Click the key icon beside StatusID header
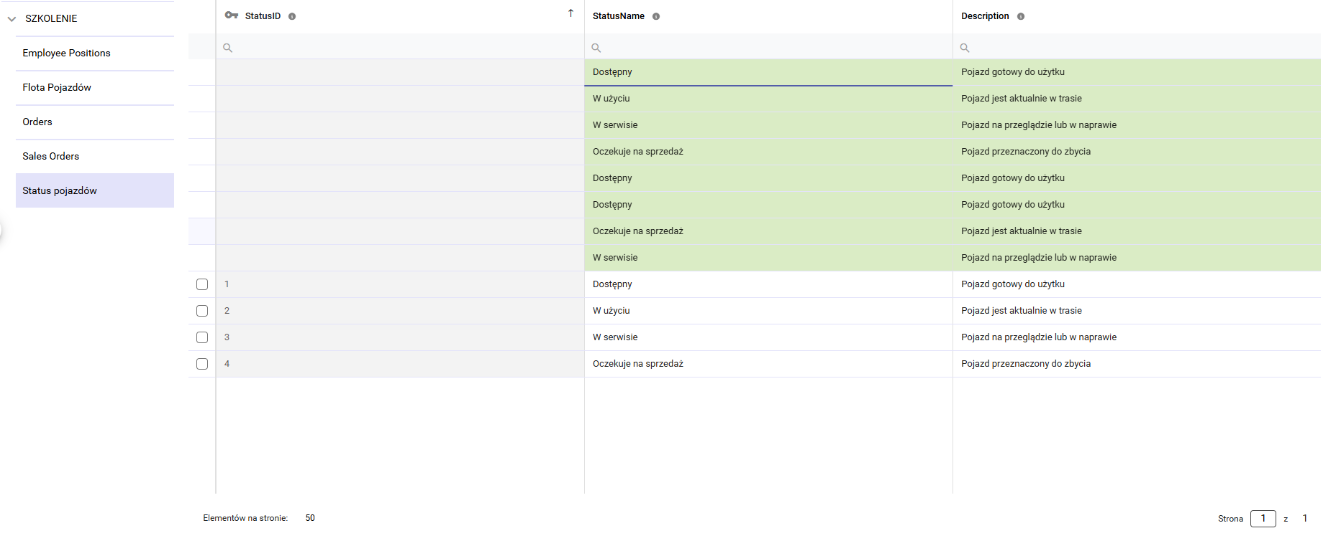This screenshot has height=539, width=1321. pyautogui.click(x=231, y=16)
